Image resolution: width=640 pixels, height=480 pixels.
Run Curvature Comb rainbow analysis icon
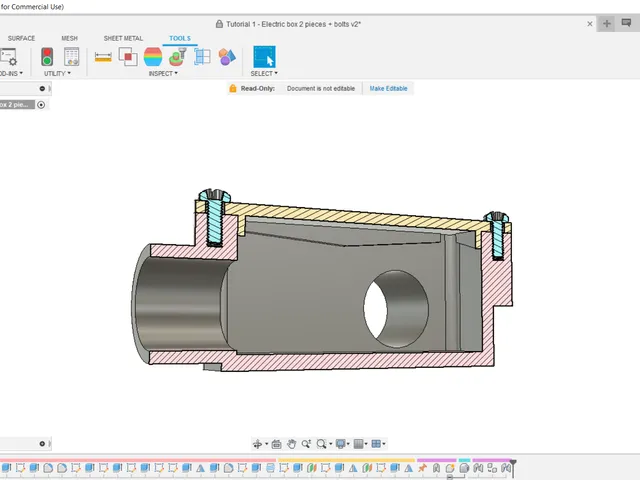point(153,57)
